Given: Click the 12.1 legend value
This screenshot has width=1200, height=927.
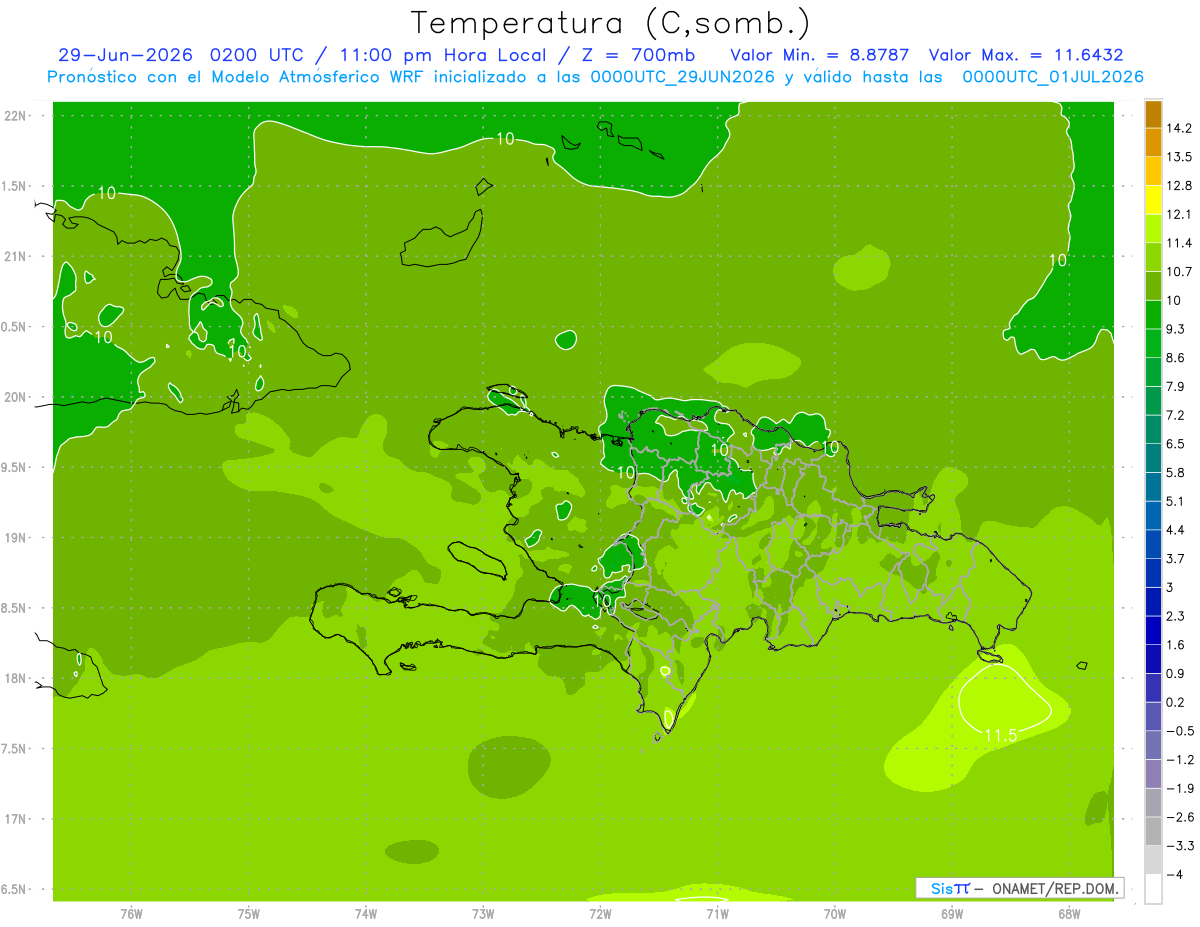Looking at the screenshot, I should [1181, 214].
